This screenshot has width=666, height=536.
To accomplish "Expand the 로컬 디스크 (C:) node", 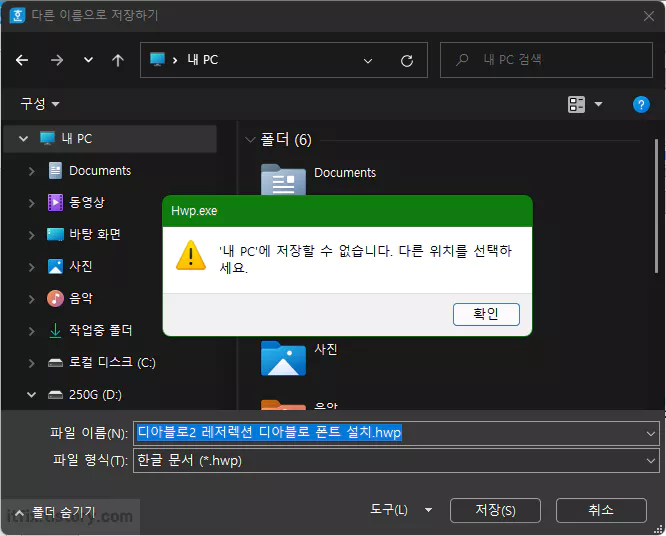I will pos(31,363).
